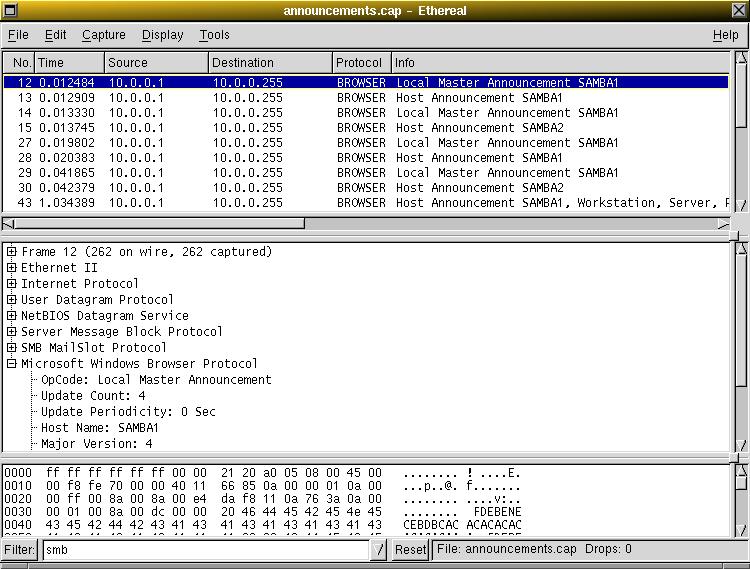Image resolution: width=750 pixels, height=569 pixels.
Task: Click the filter text field containing smb
Action: pos(206,550)
